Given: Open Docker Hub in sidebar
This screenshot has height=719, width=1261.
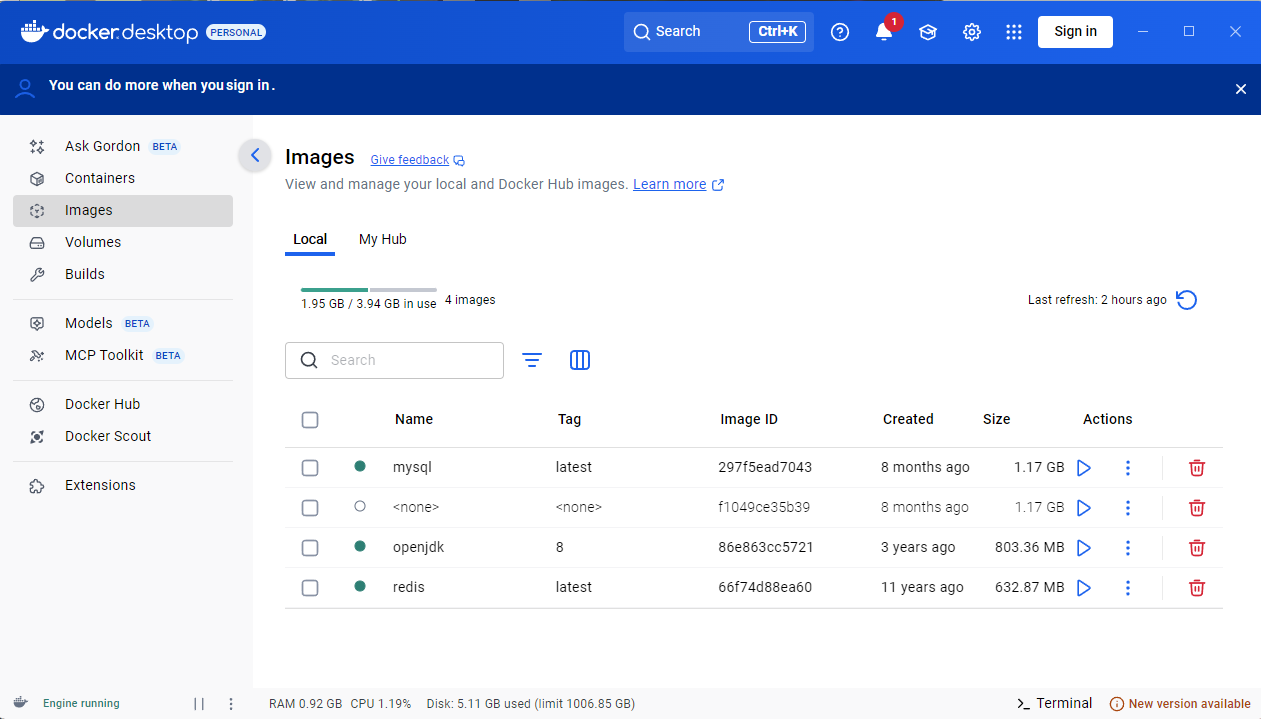Looking at the screenshot, I should click(123, 404).
